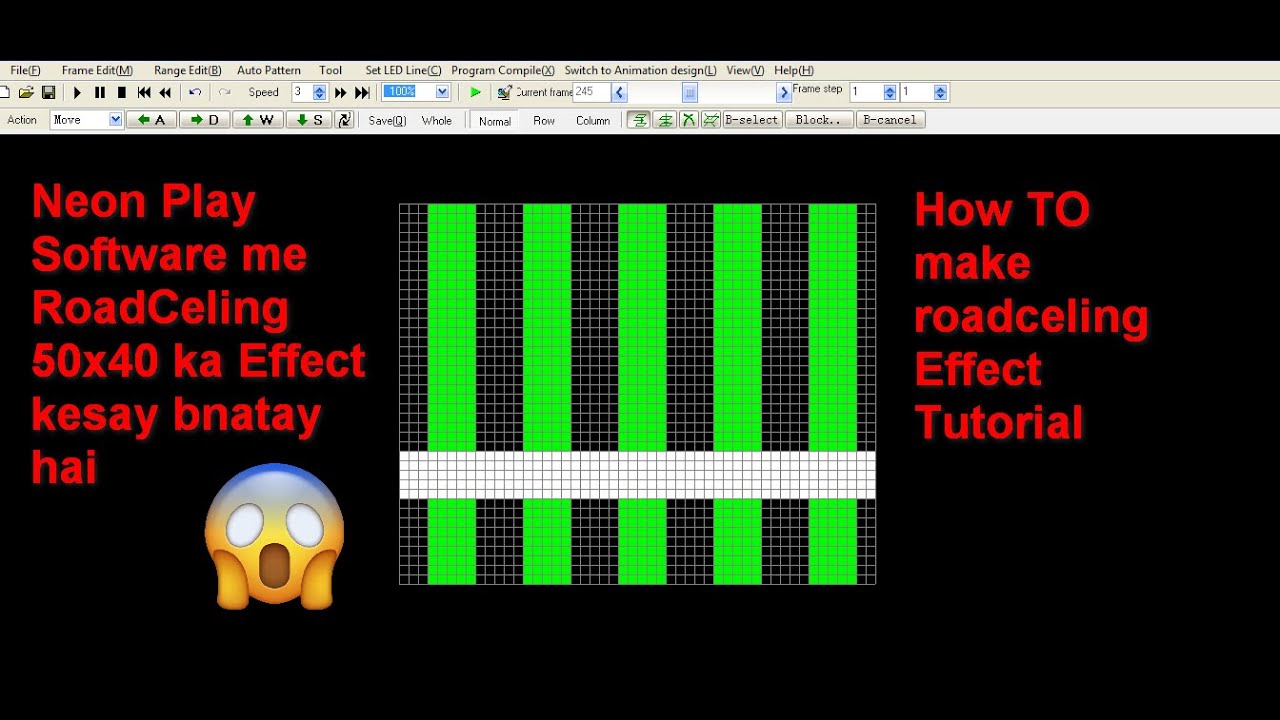The height and width of the screenshot is (720, 1280).
Task: Open the Frame Edit menu
Action: (x=97, y=70)
